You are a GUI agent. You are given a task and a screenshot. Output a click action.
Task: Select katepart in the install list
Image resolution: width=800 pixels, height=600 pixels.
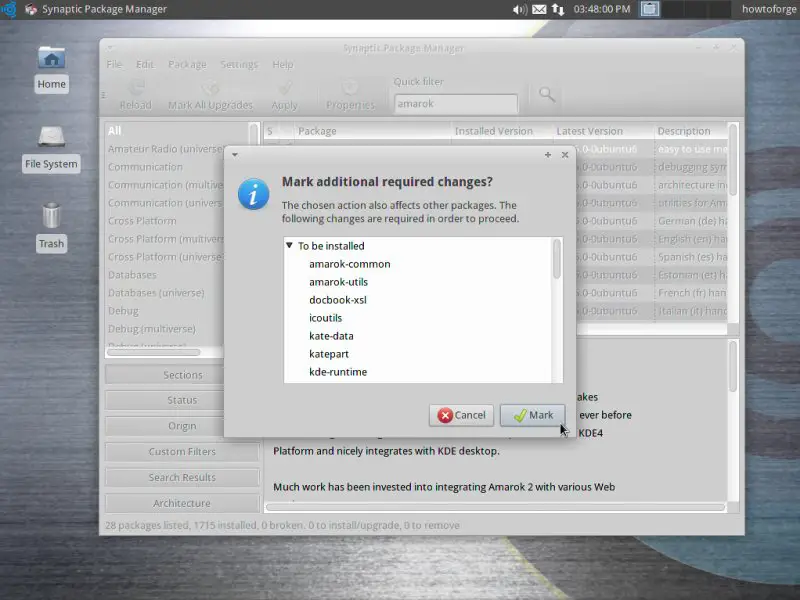point(329,354)
